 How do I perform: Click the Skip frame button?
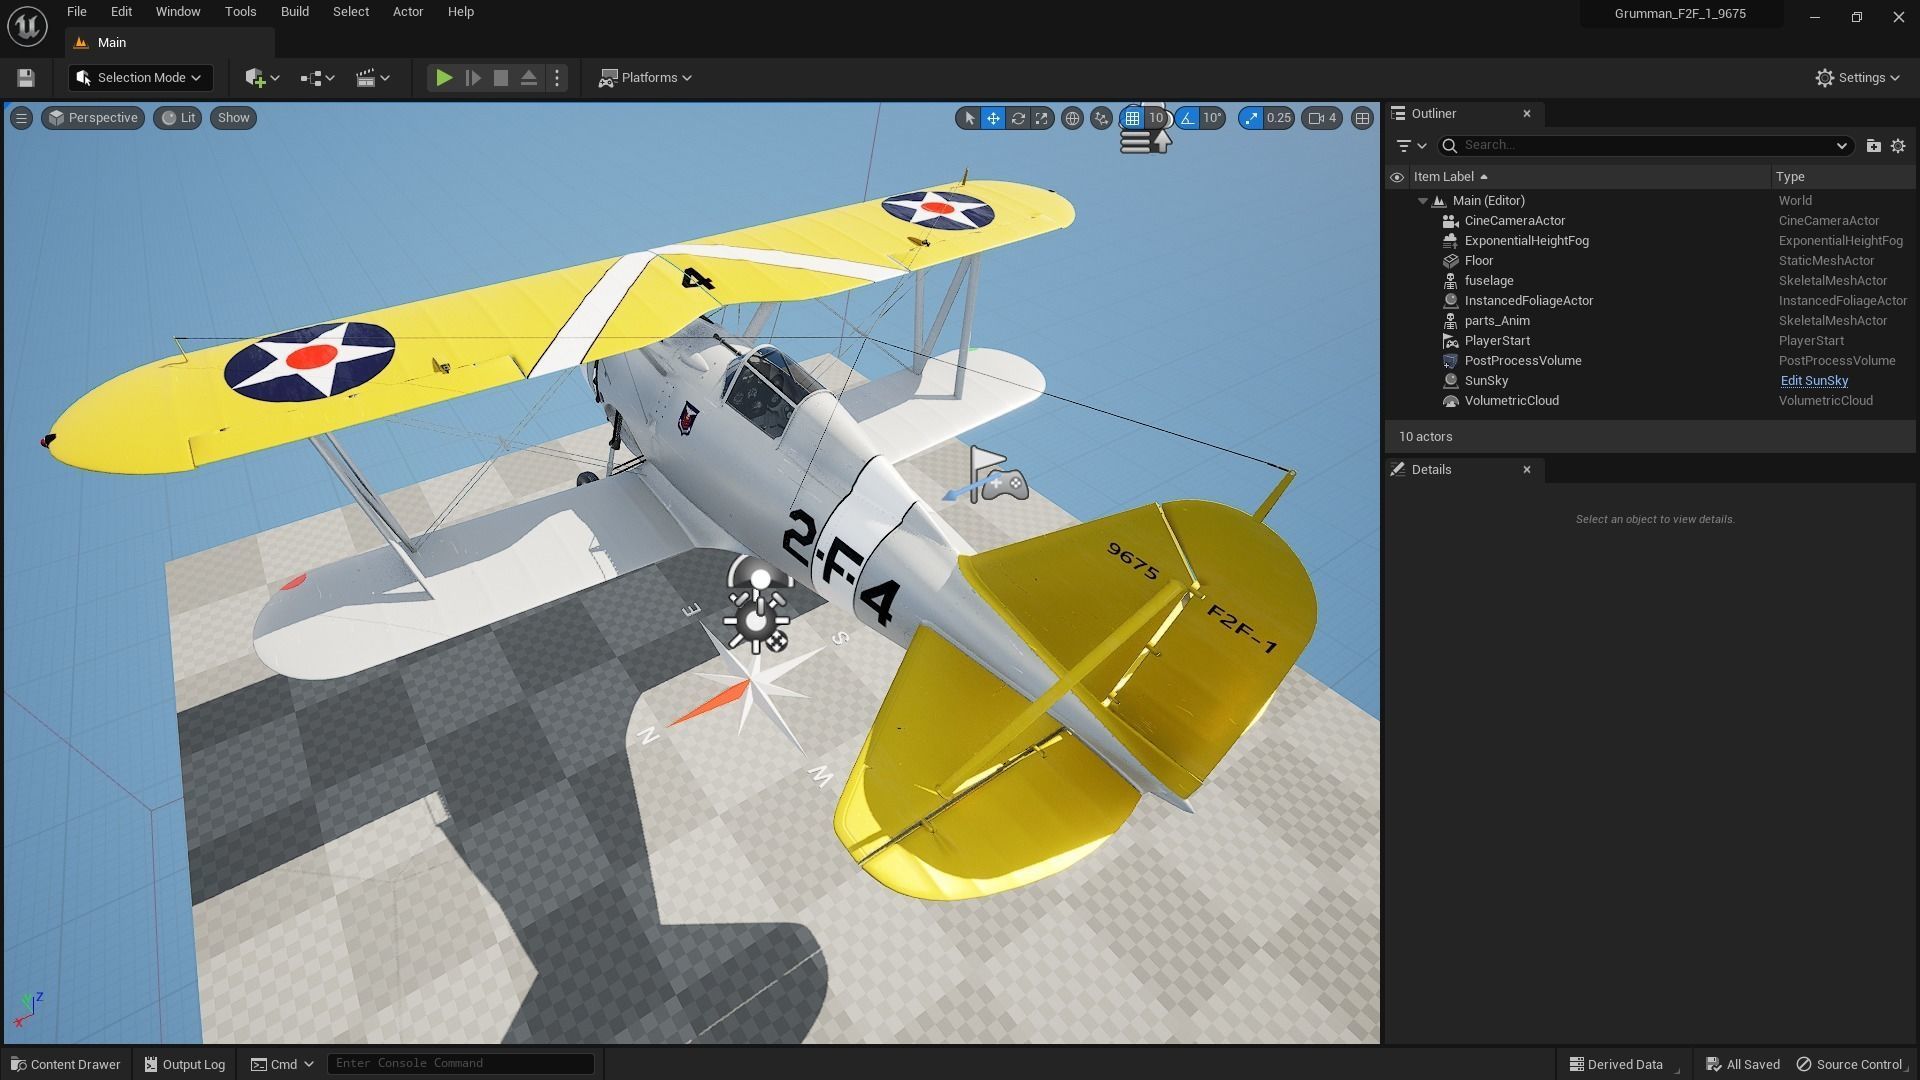pyautogui.click(x=473, y=78)
